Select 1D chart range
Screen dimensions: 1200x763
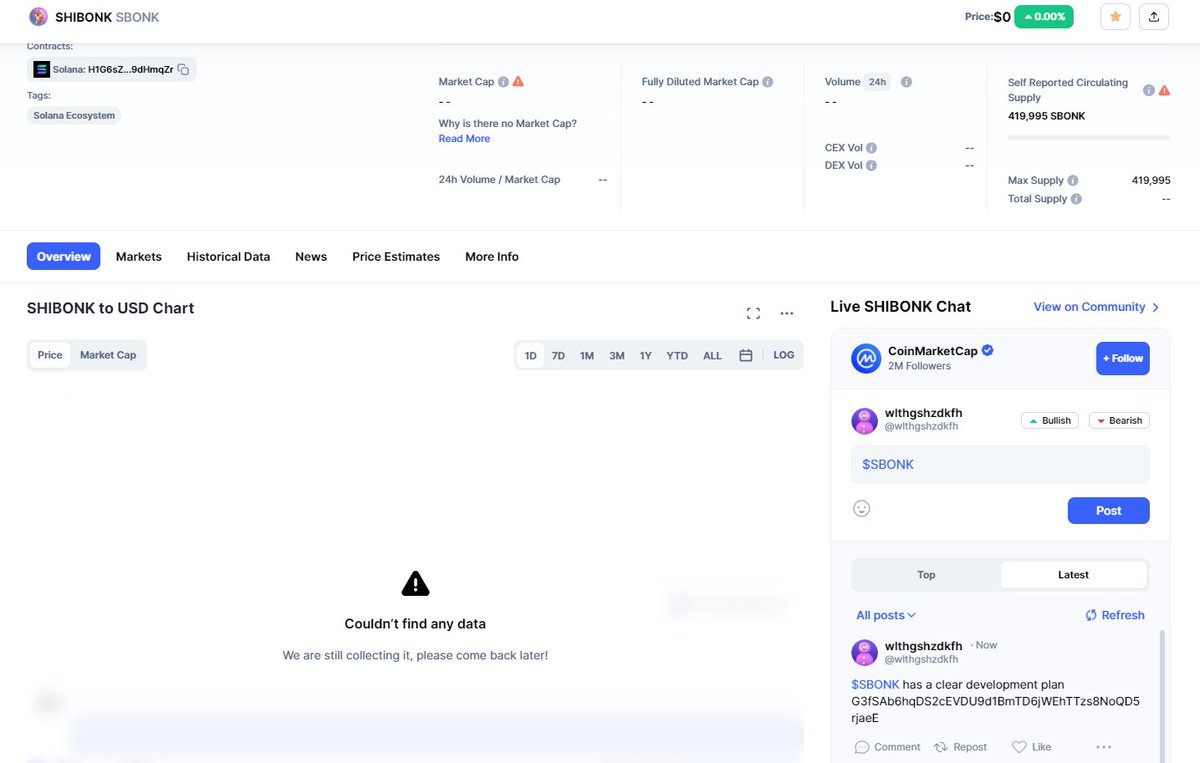tap(531, 355)
